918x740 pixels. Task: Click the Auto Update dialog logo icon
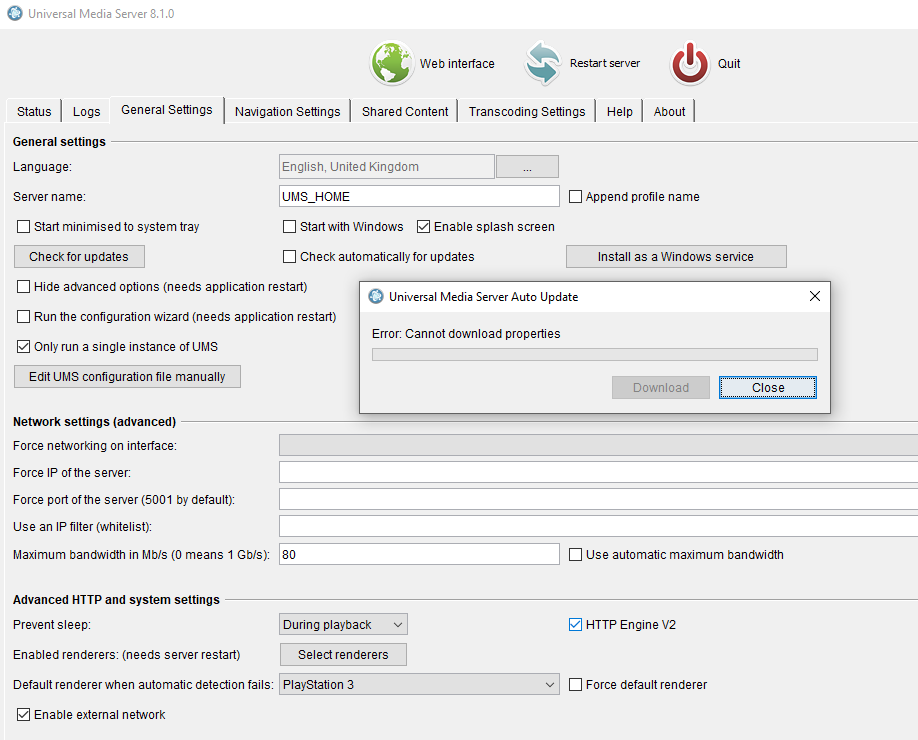point(376,297)
